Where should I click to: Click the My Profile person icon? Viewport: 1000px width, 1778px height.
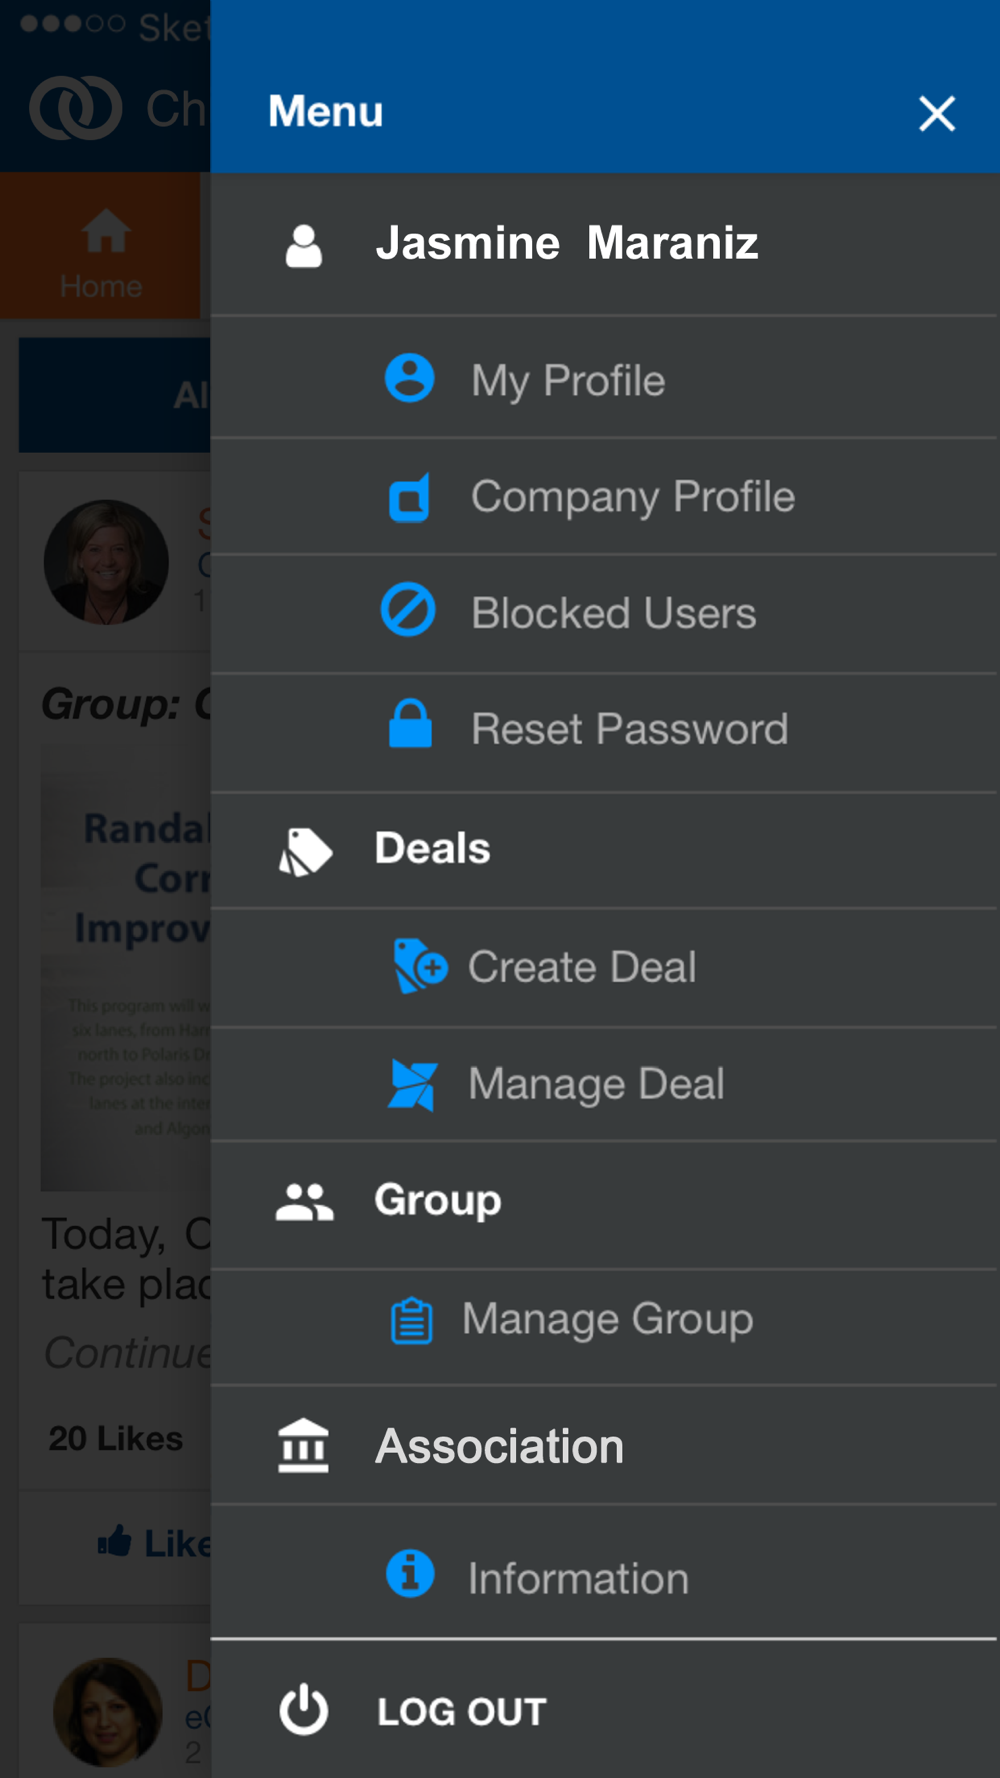coord(409,379)
